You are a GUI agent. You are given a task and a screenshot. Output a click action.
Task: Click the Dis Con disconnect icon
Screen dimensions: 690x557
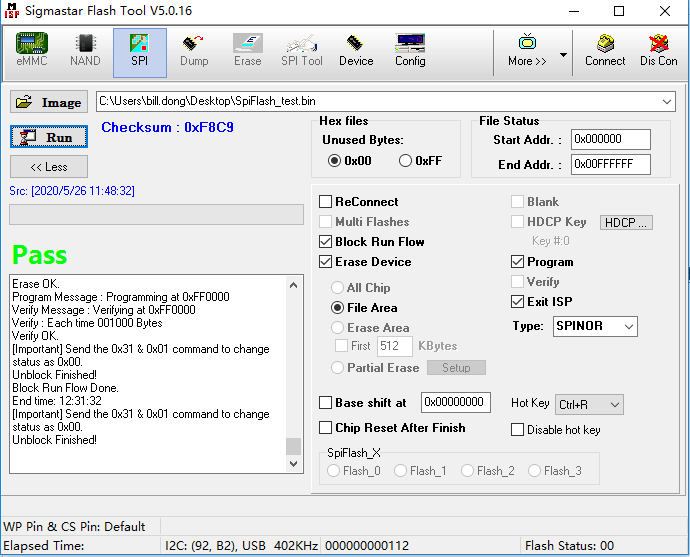659,50
